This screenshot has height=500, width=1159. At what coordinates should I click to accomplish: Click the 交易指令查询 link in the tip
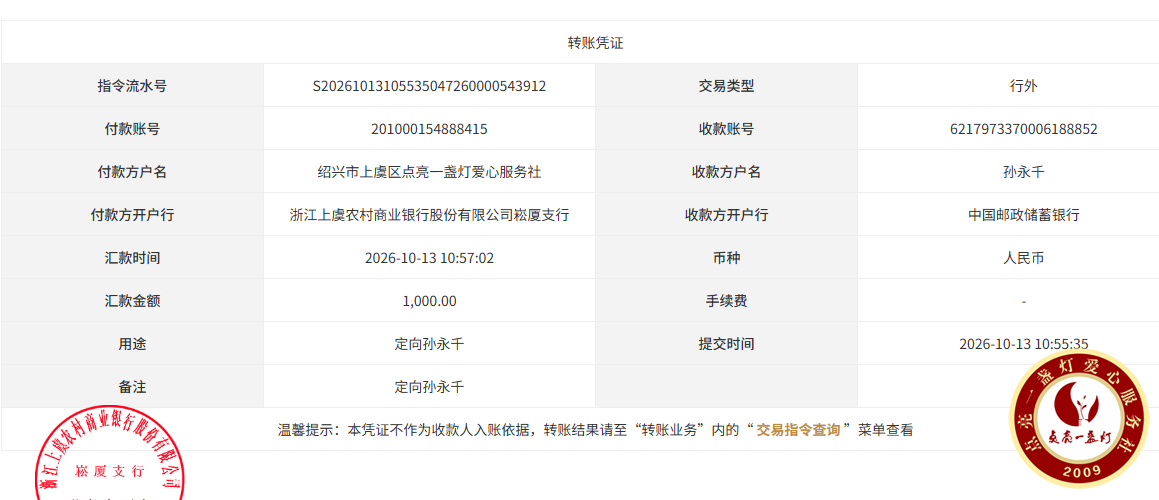point(798,430)
